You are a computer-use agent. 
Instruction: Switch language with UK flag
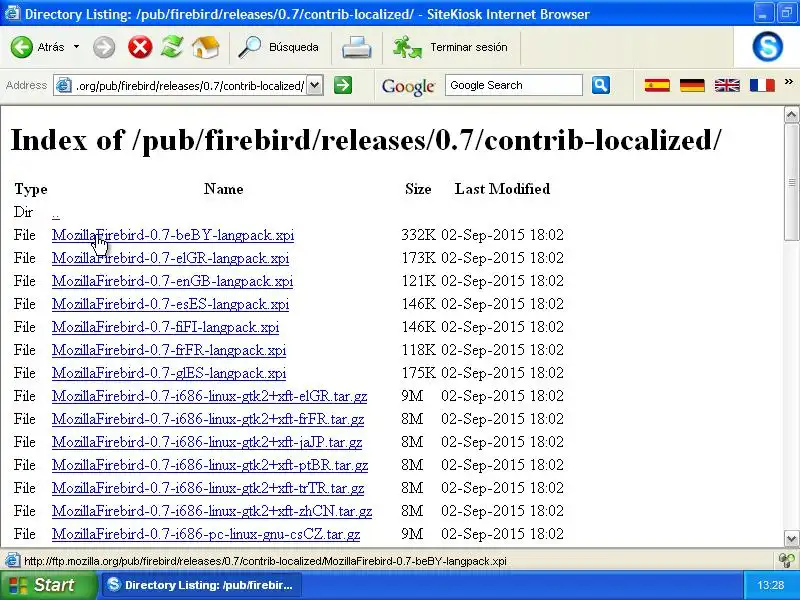point(727,85)
